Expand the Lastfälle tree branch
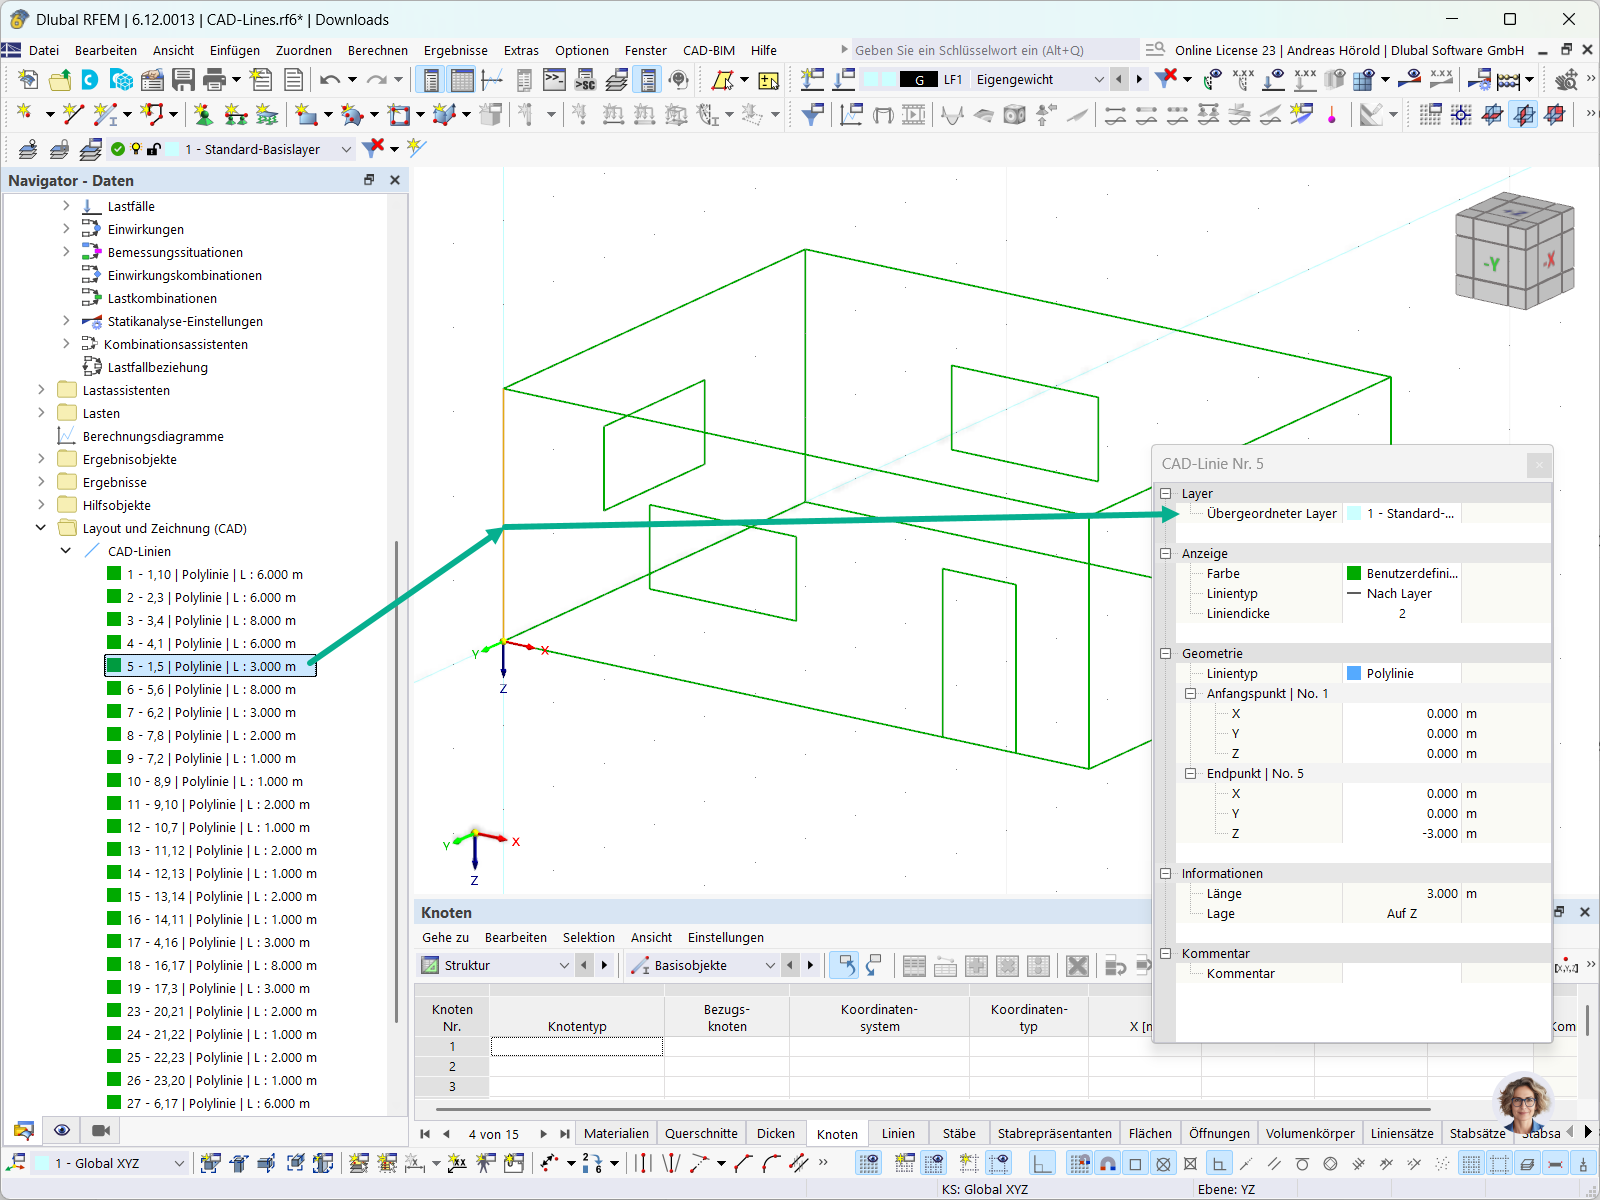1600x1200 pixels. click(66, 206)
